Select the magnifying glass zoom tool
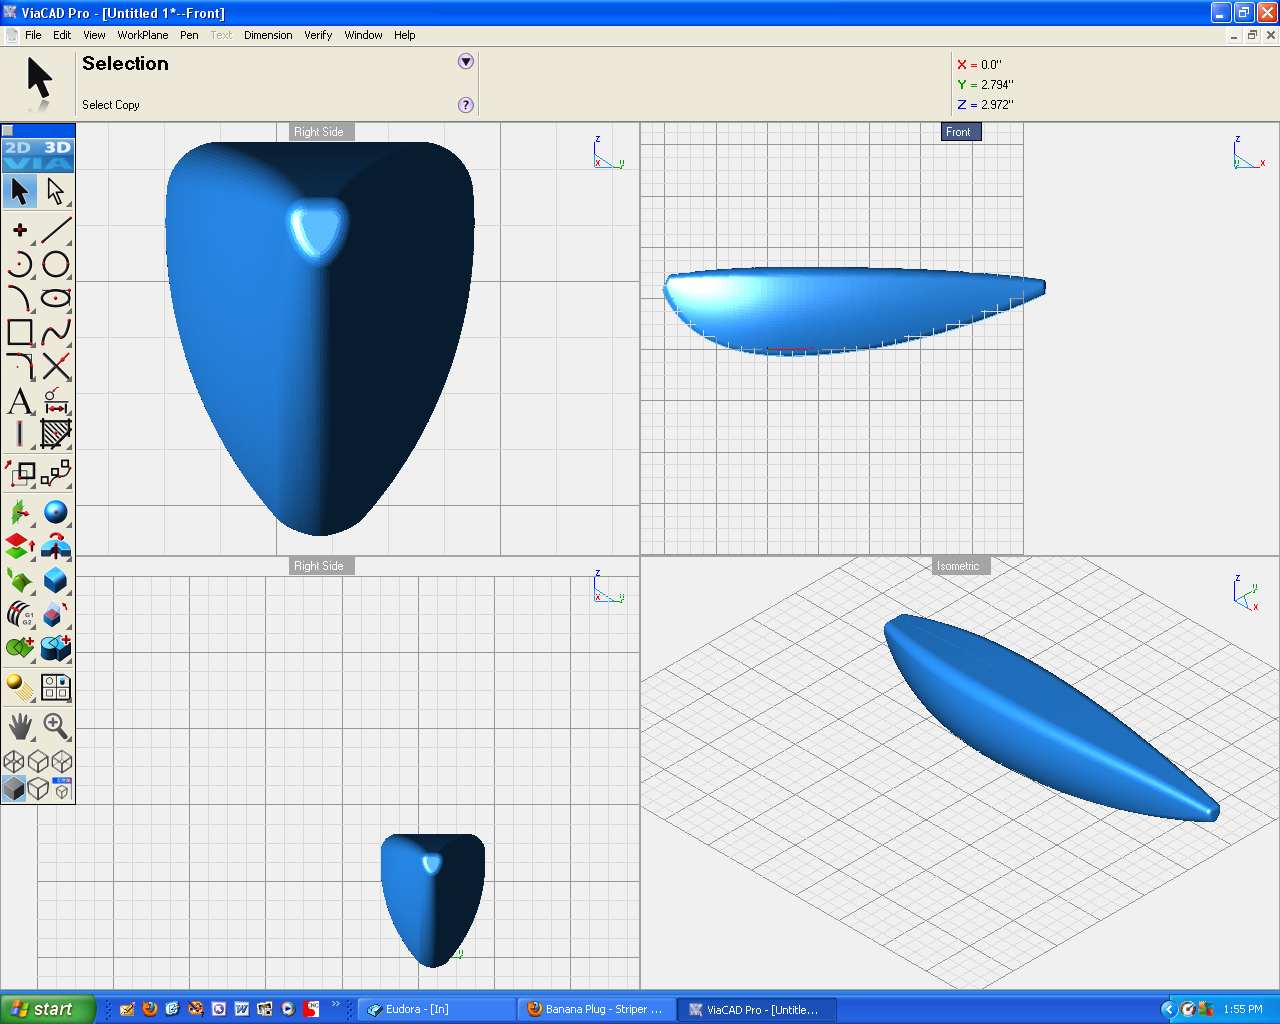The height and width of the screenshot is (1024, 1280). tap(56, 726)
